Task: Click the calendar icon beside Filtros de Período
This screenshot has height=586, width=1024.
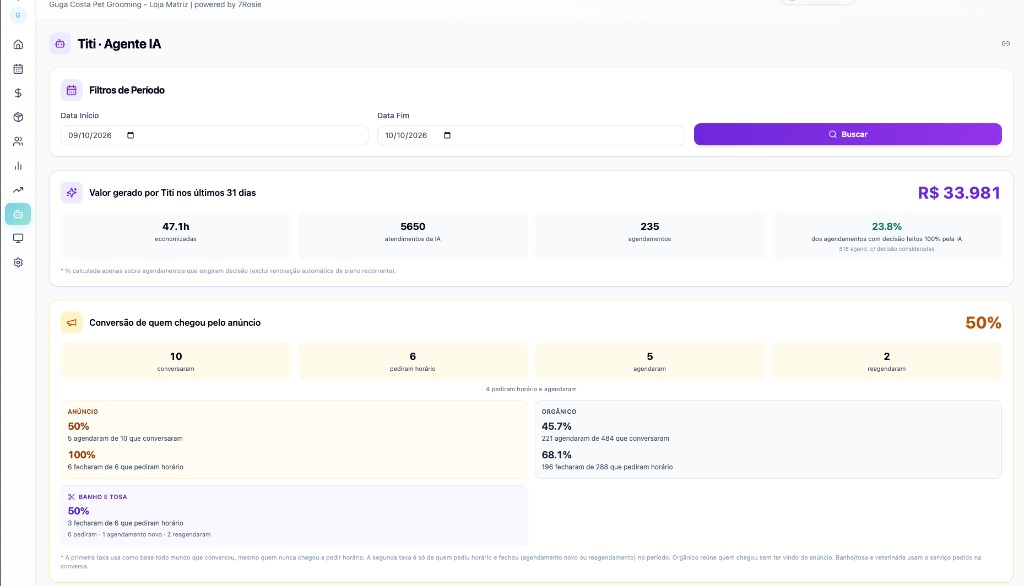Action: (72, 90)
